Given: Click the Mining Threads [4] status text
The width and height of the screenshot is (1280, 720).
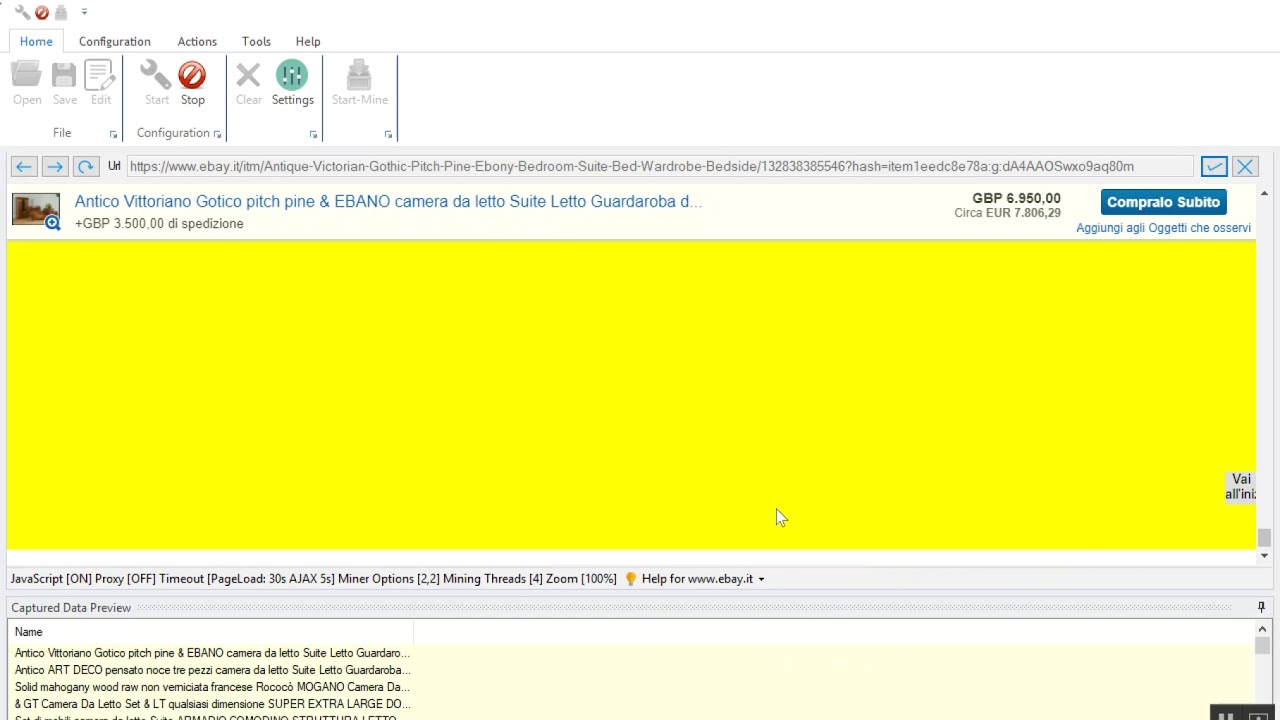Looking at the screenshot, I should point(492,579).
